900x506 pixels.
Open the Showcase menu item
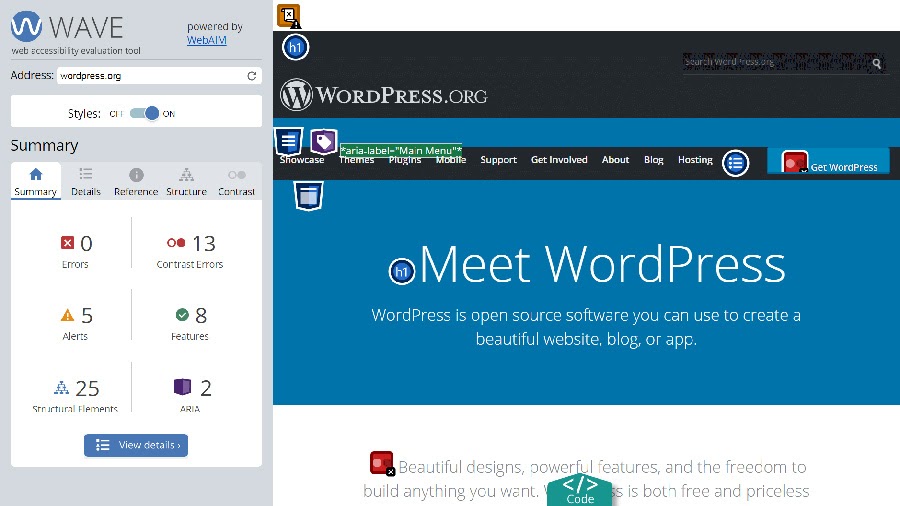point(302,160)
